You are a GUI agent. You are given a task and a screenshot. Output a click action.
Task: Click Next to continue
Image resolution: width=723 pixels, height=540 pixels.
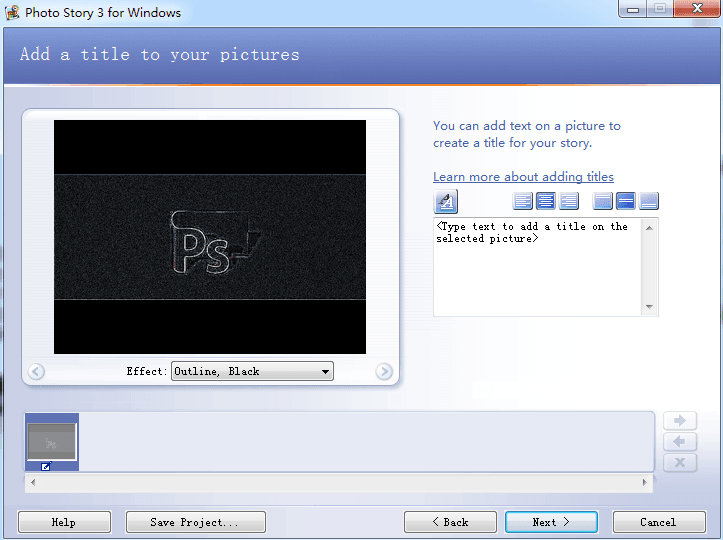point(551,522)
